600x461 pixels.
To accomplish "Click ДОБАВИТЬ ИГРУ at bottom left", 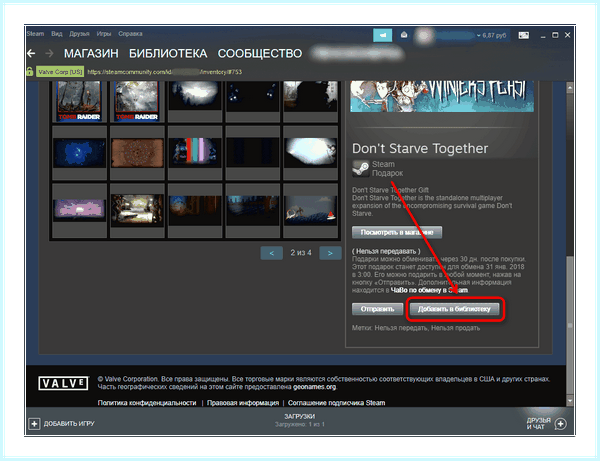I will 69,424.
